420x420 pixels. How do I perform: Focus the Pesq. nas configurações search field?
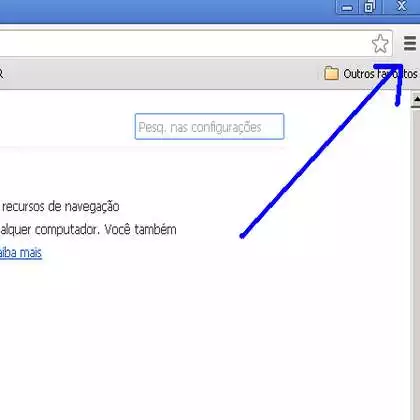pyautogui.click(x=209, y=127)
